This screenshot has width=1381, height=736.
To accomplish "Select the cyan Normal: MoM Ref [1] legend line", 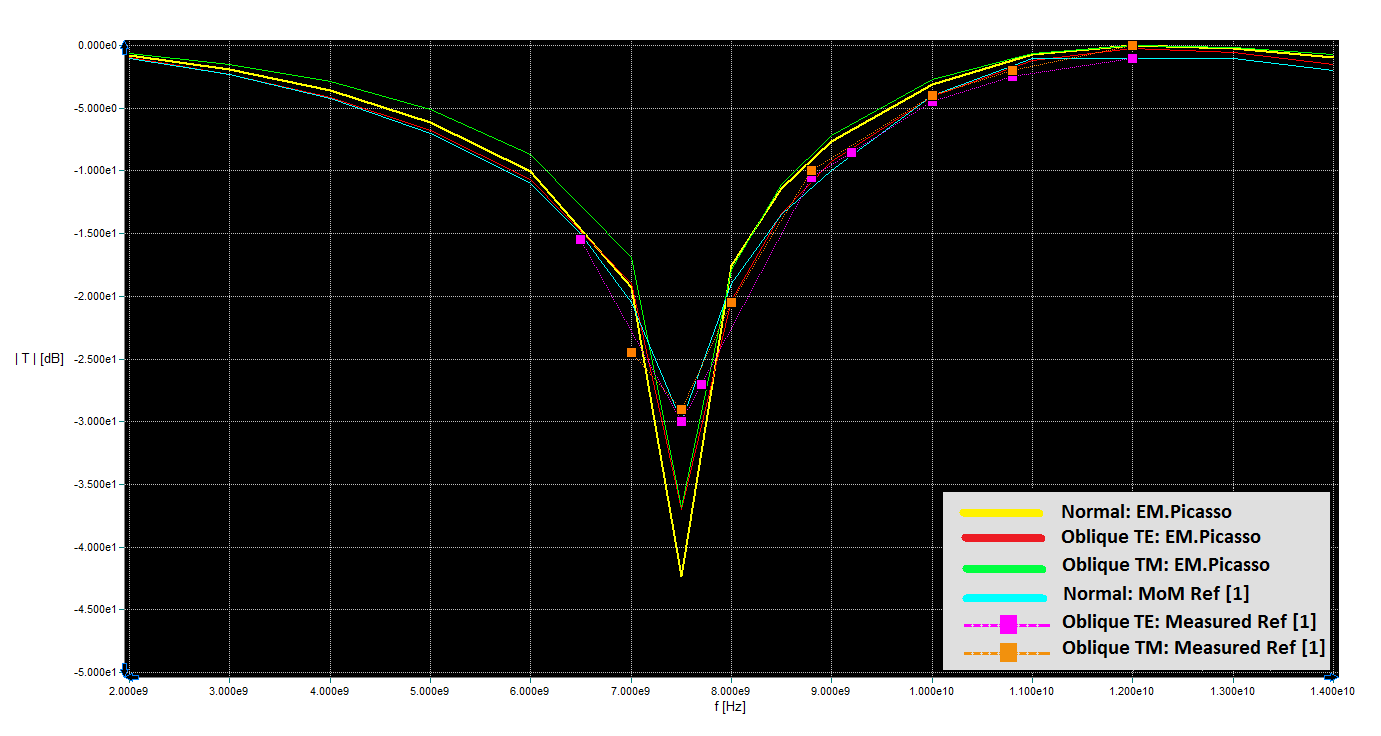I will coord(1002,597).
